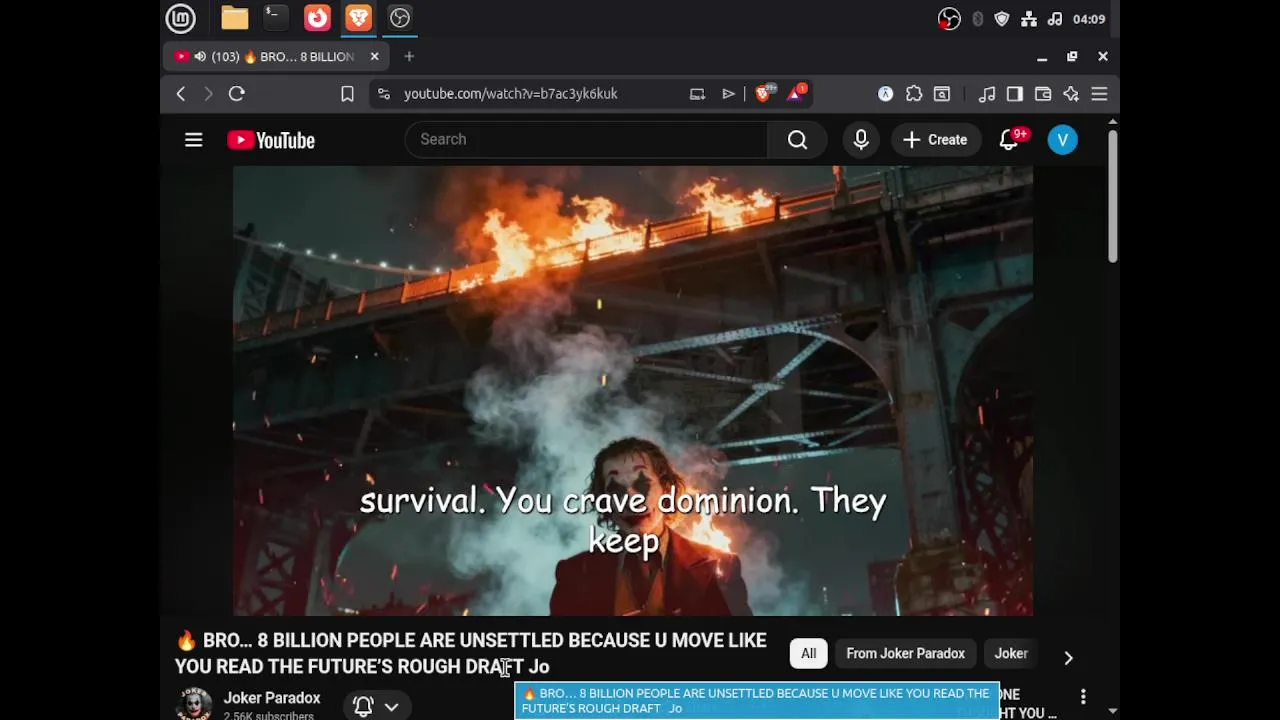Open the sound tray applet
This screenshot has height=720, width=1280.
pos(1055,19)
